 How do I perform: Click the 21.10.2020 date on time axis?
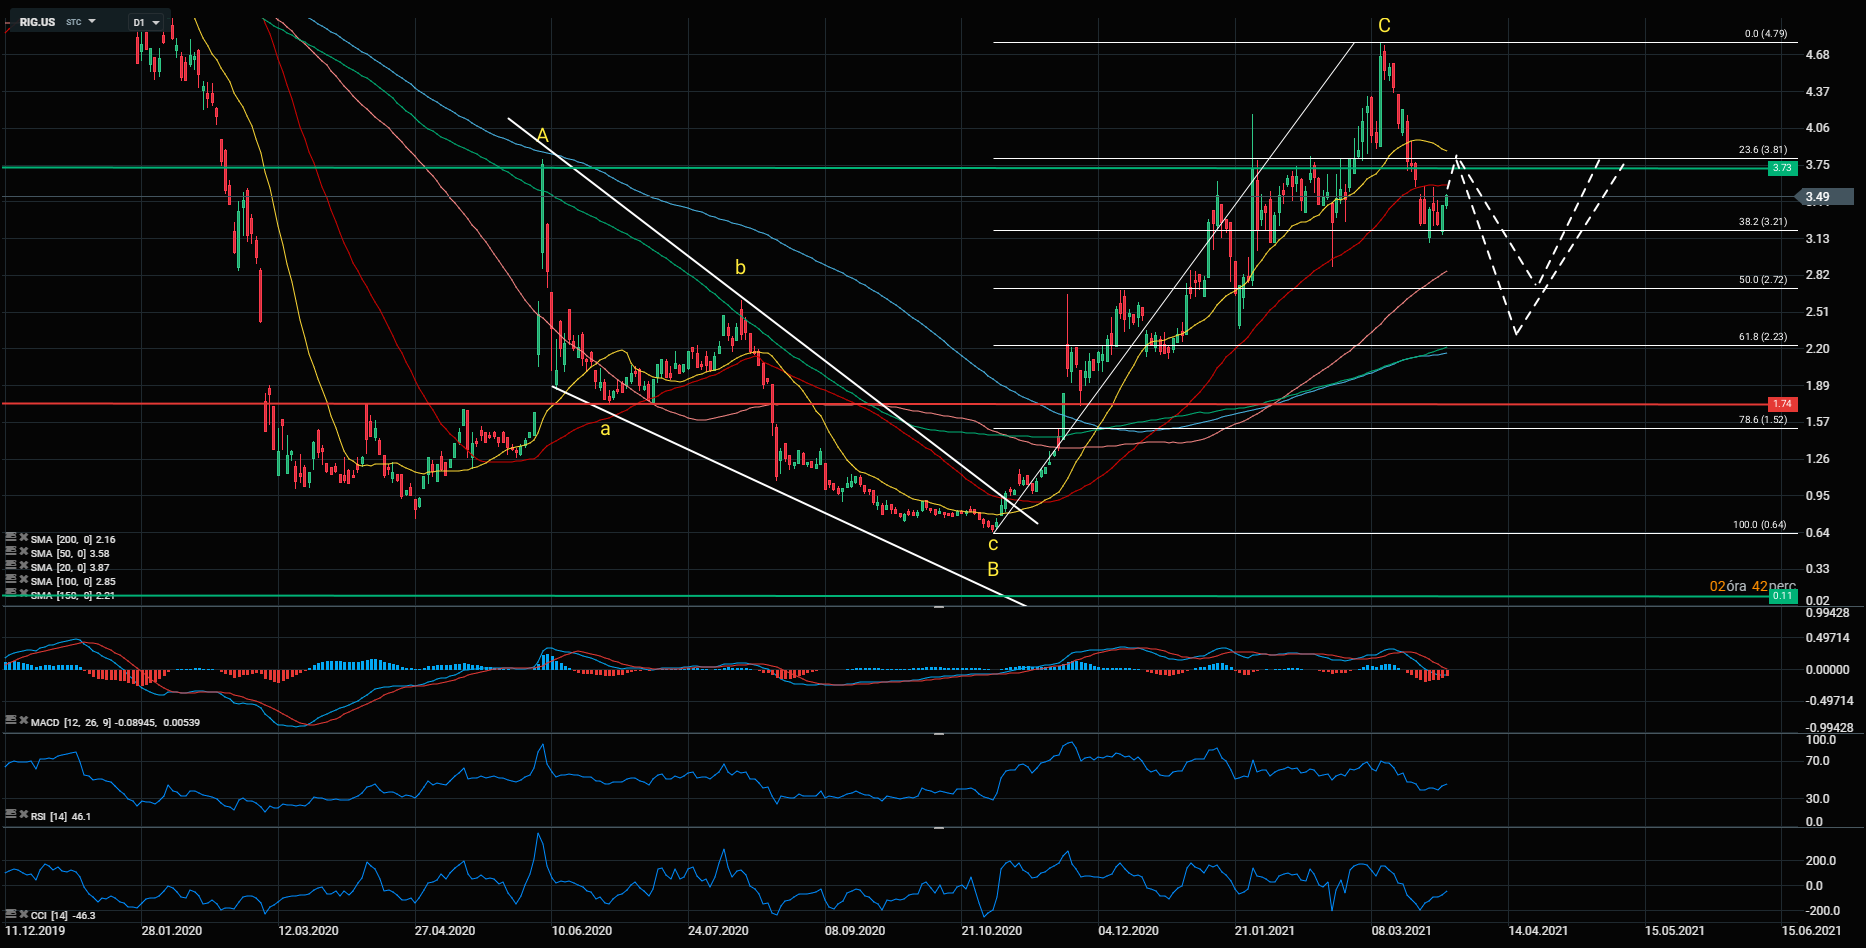click(x=991, y=931)
